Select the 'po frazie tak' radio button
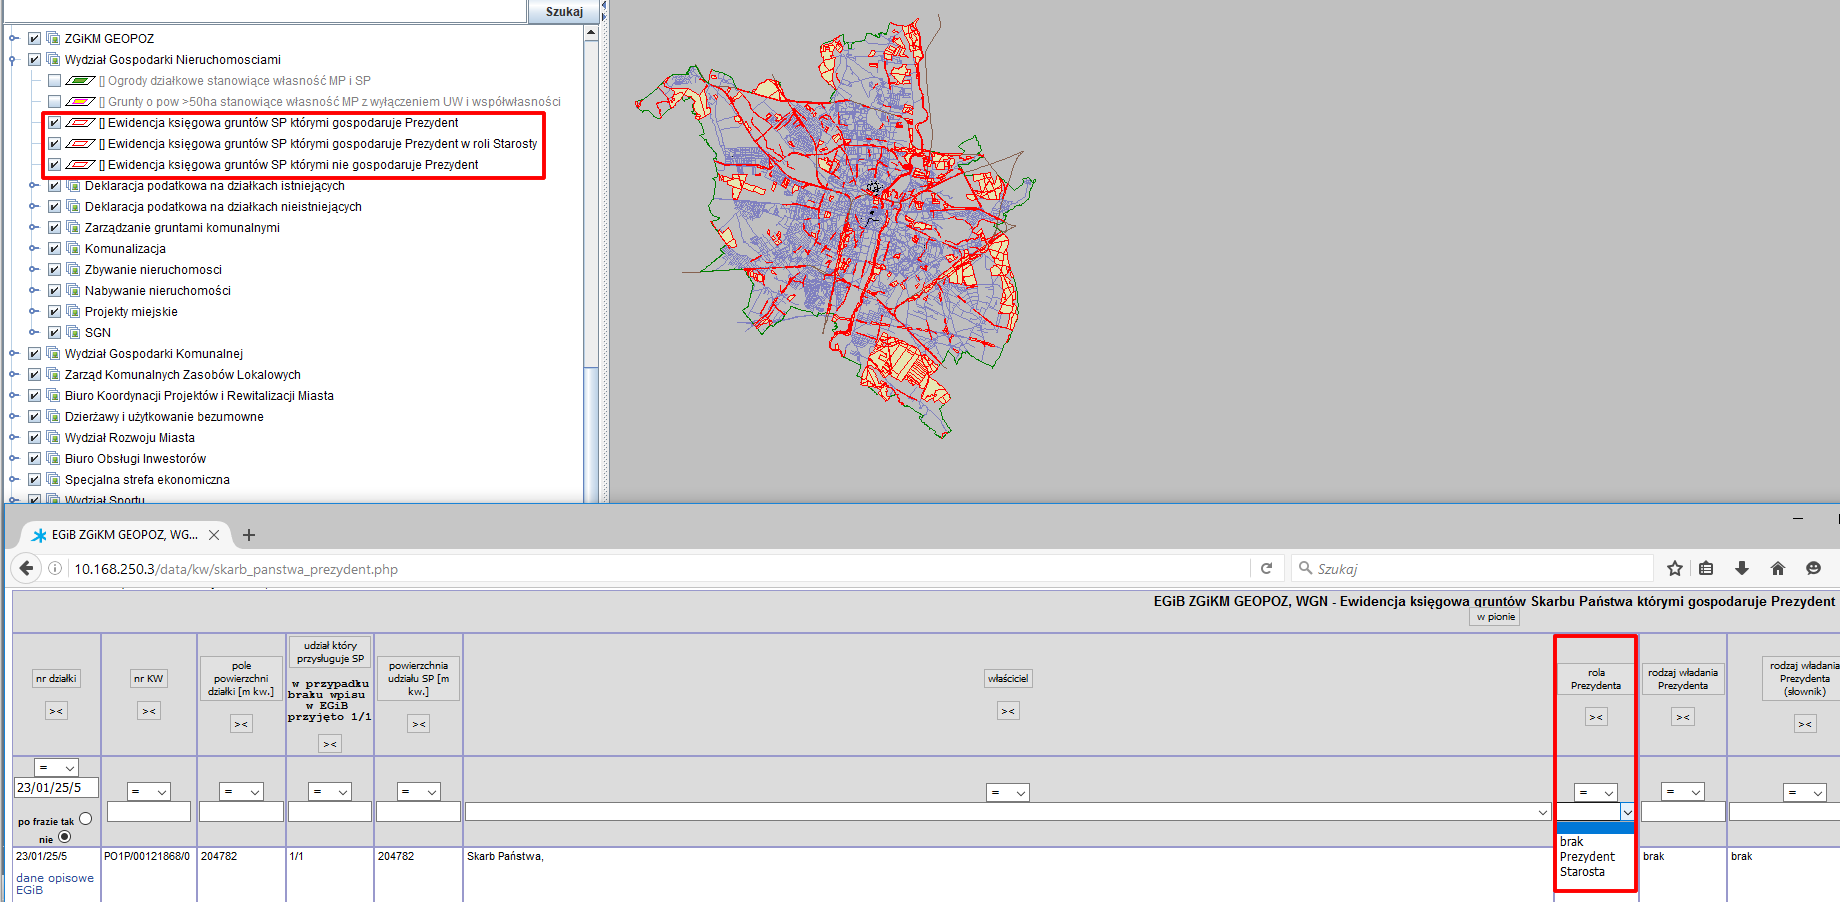The height and width of the screenshot is (902, 1840). 85,819
